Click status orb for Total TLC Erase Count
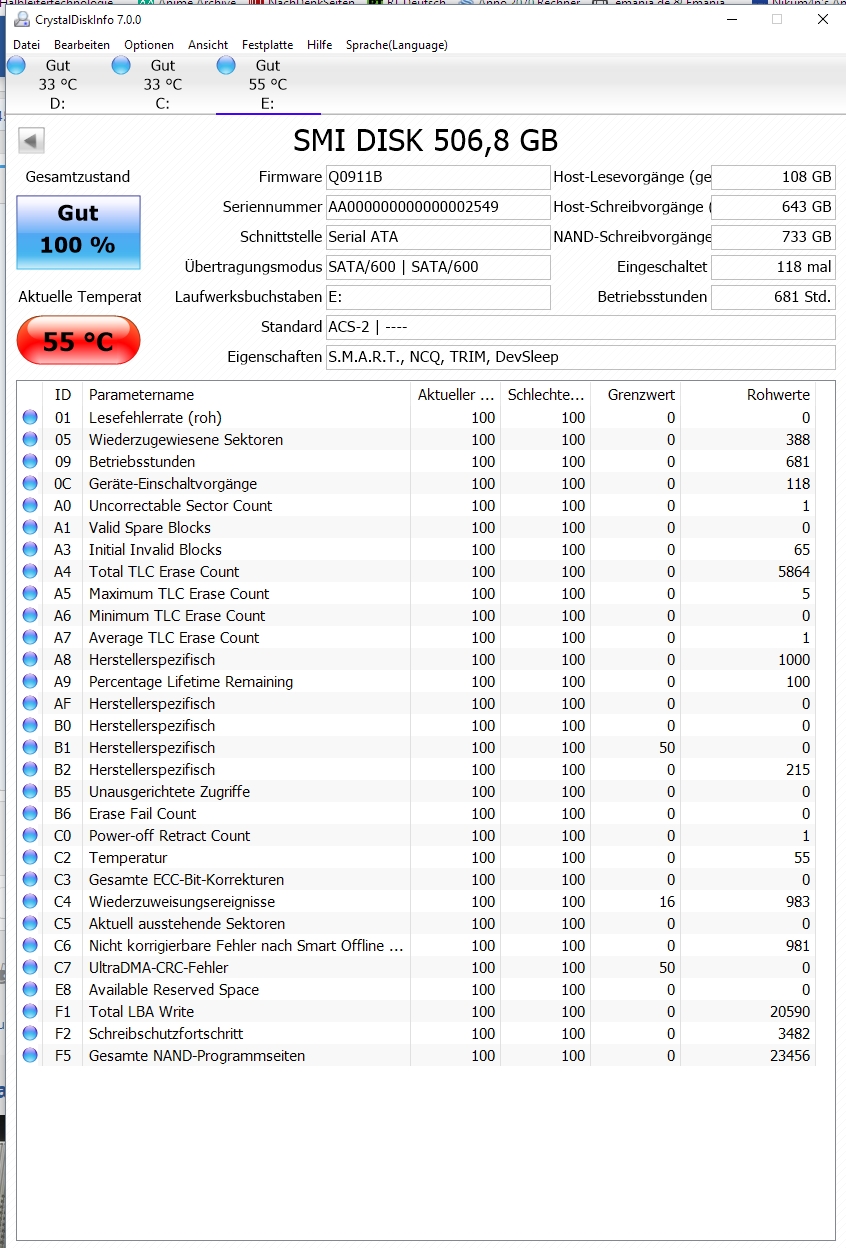This screenshot has width=846, height=1248. (30, 572)
